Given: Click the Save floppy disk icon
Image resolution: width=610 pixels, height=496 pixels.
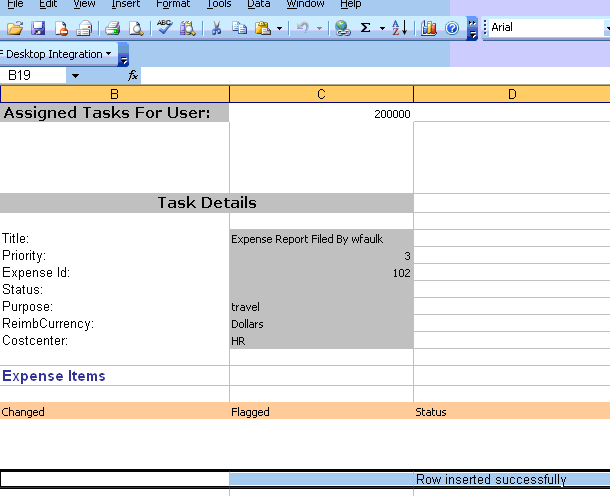Looking at the screenshot, I should tap(38, 28).
